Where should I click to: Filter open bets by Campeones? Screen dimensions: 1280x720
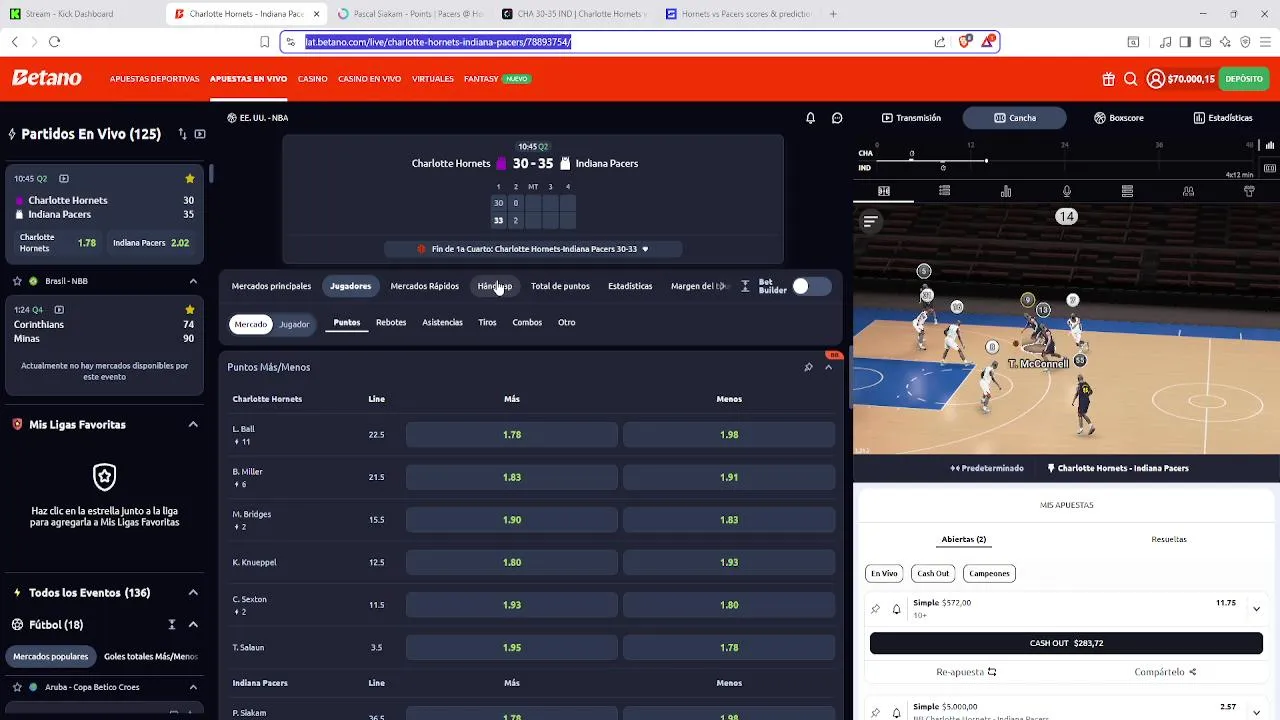click(989, 573)
